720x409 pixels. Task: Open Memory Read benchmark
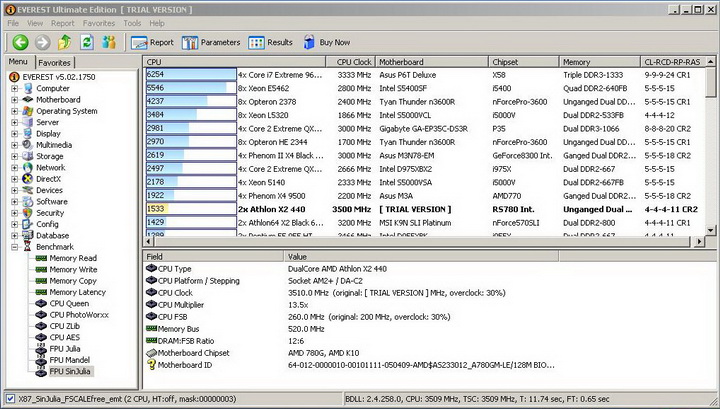click(x=73, y=258)
